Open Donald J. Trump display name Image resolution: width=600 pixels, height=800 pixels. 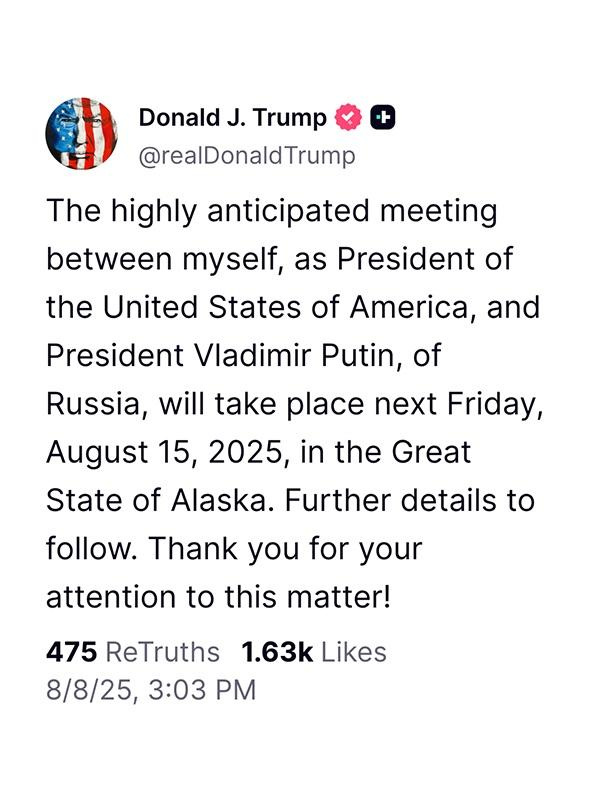(233, 118)
